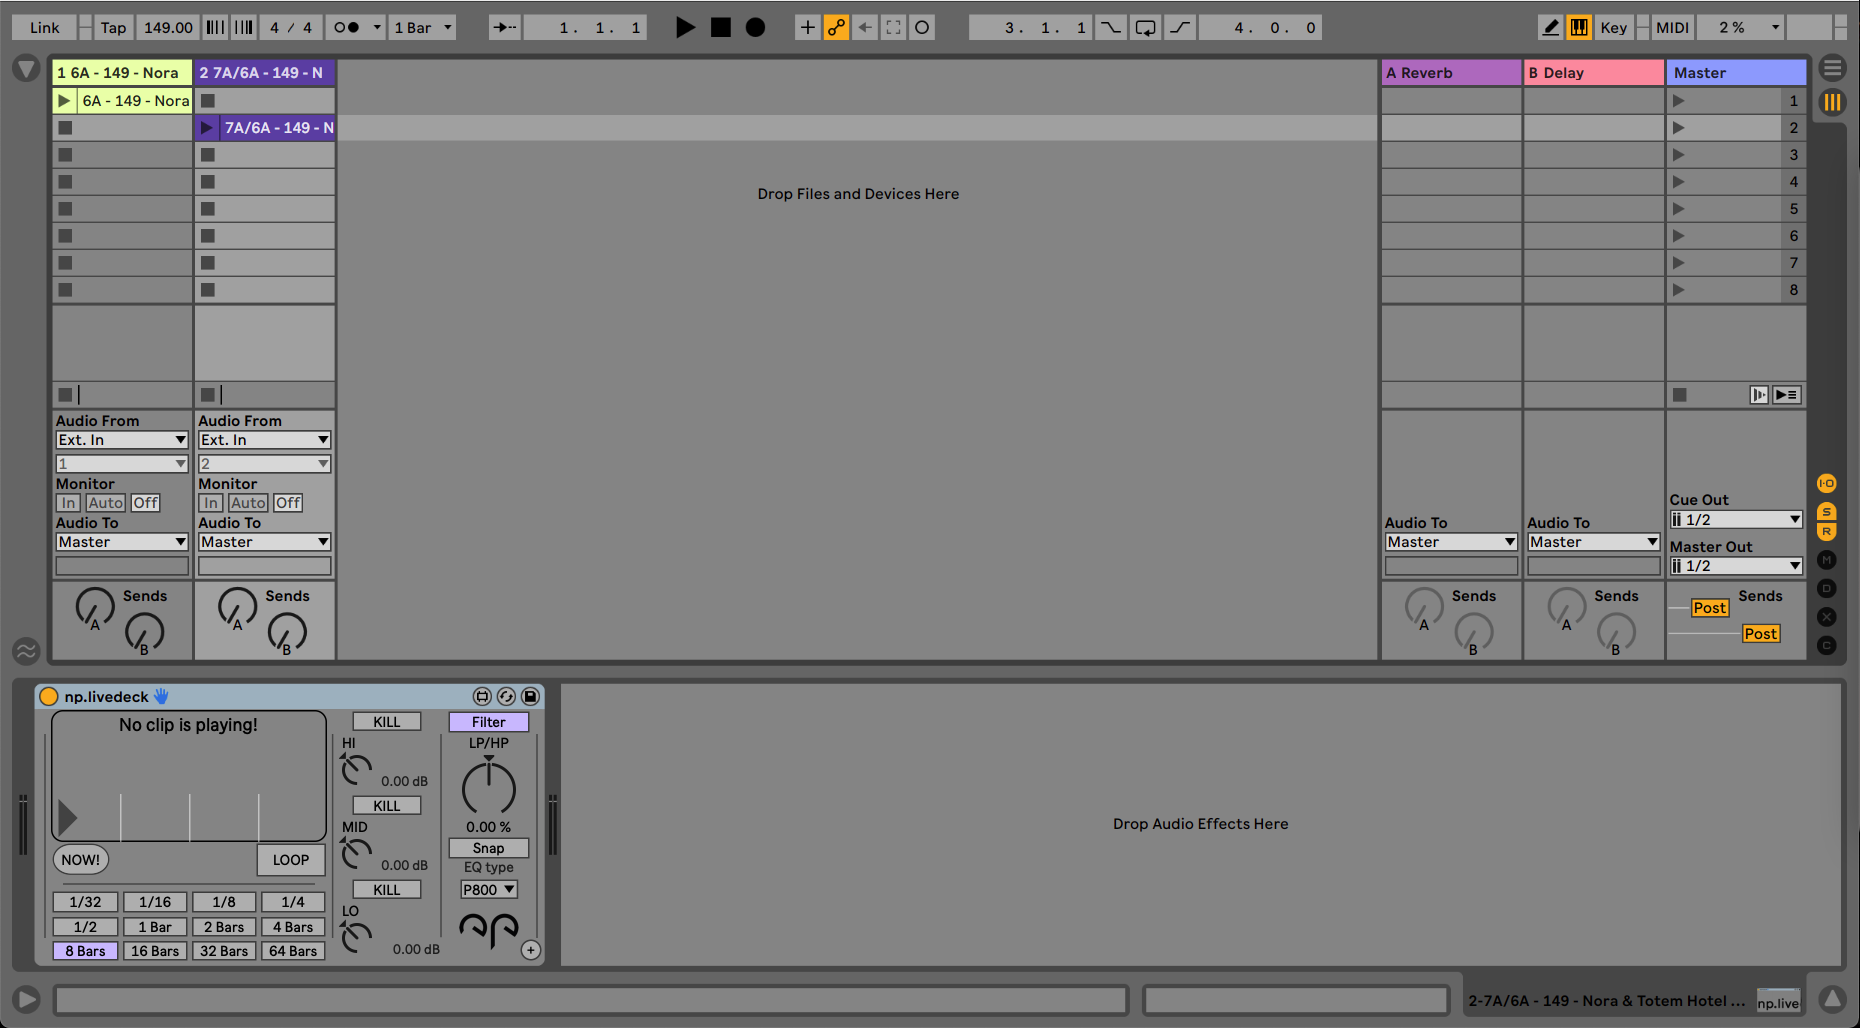Adjust the LP/HP filter knob
1860x1028 pixels.
488,787
